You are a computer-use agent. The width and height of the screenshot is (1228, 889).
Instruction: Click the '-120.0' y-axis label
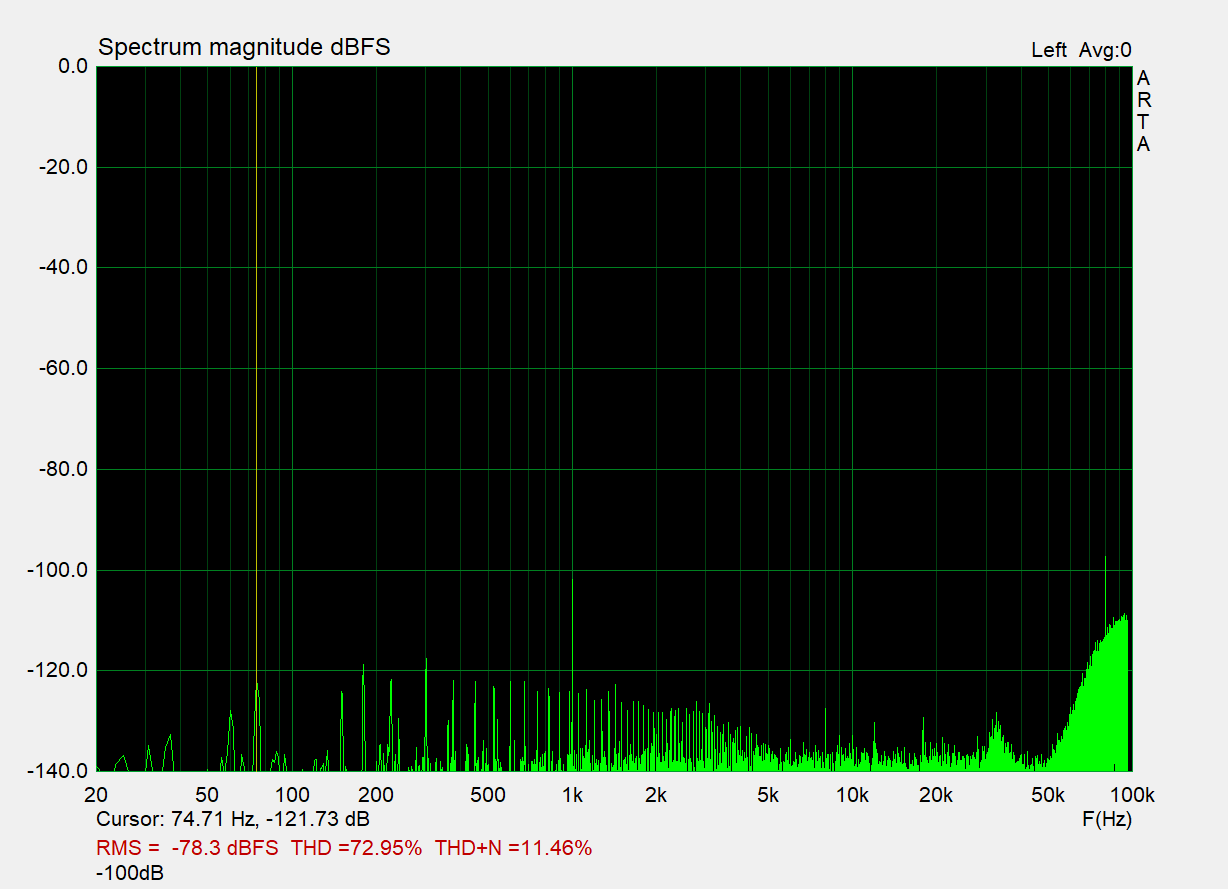pos(59,670)
